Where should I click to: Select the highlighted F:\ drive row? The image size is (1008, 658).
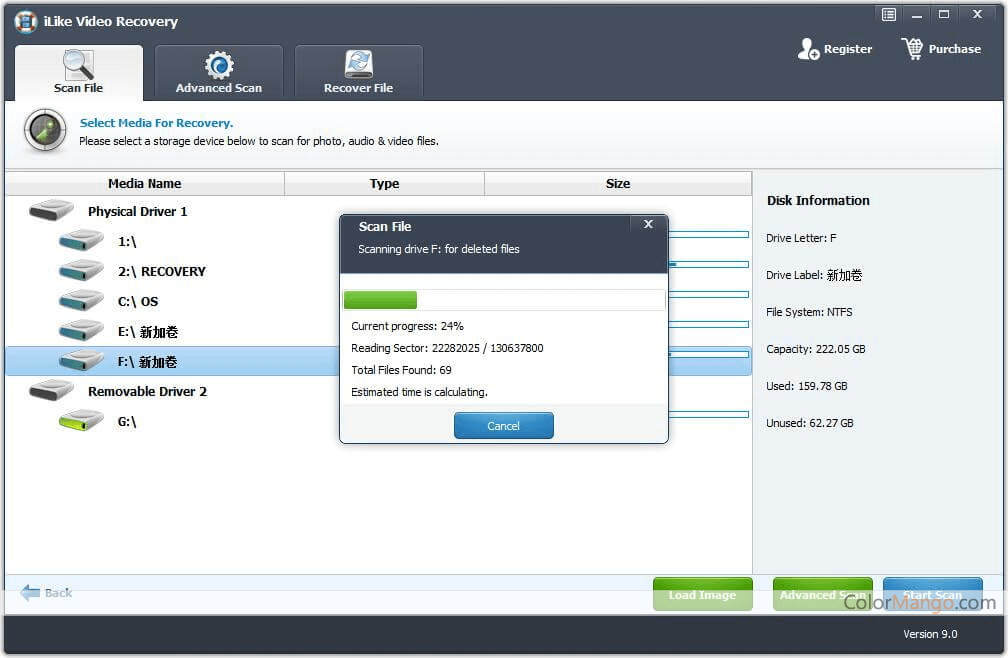378,361
